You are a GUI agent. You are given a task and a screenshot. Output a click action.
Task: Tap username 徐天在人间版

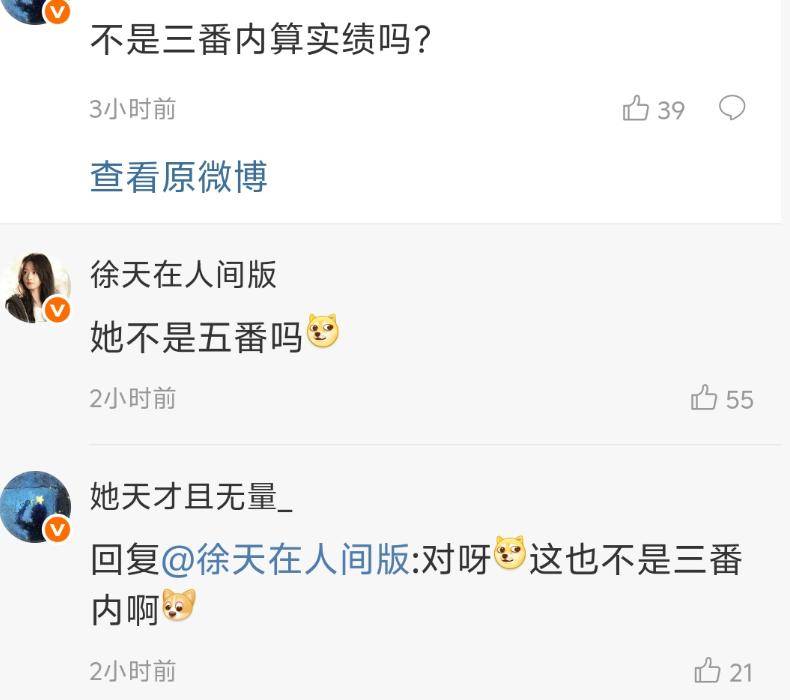[183, 275]
